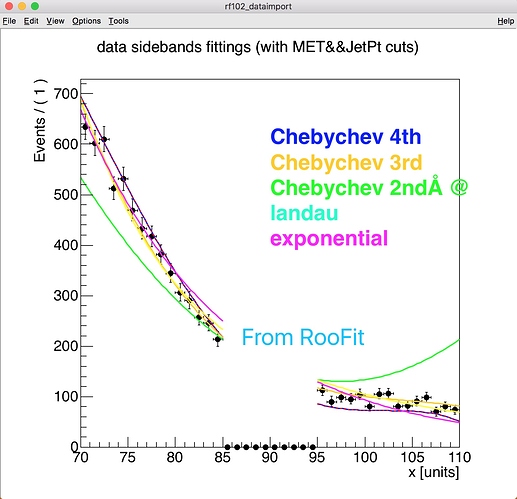Screen dimensions: 517x499
Task: Click the x [units] axis title
Action: coord(434,472)
